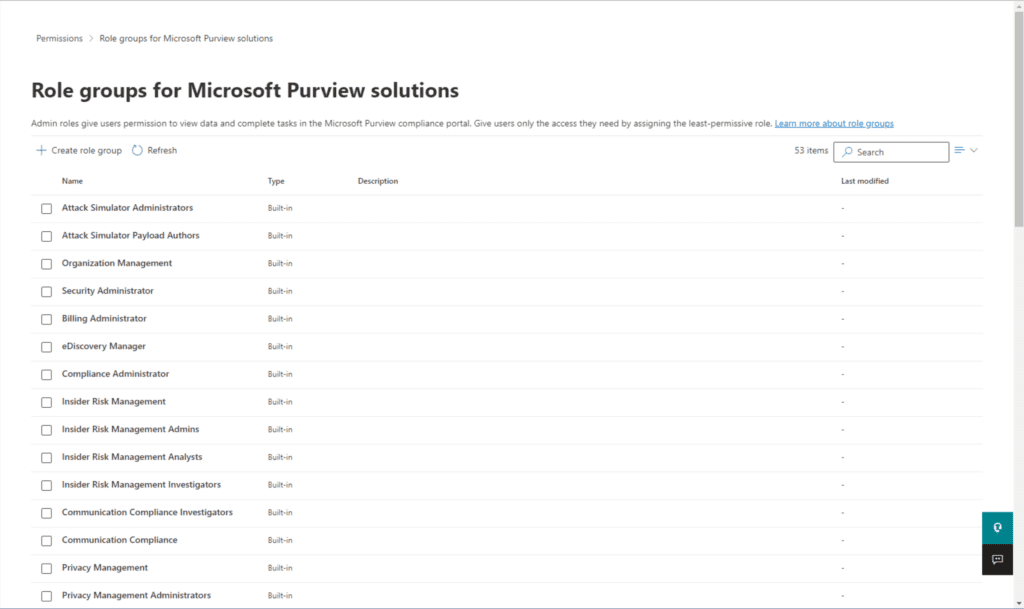Screen dimensions: 1024x609
Task: Open the Organization Management role group
Action: [117, 263]
